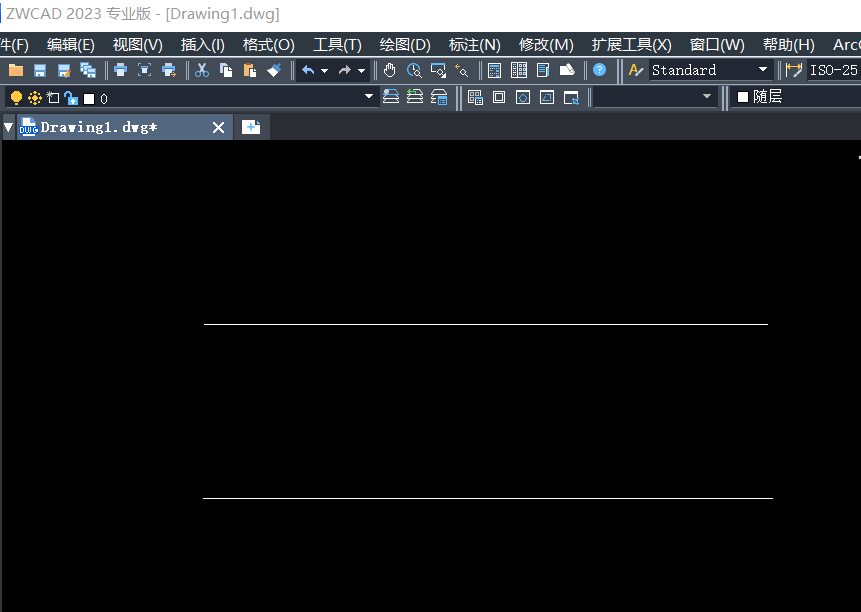Click the viewports dialog icon
This screenshot has width=861, height=612.
tap(475, 98)
